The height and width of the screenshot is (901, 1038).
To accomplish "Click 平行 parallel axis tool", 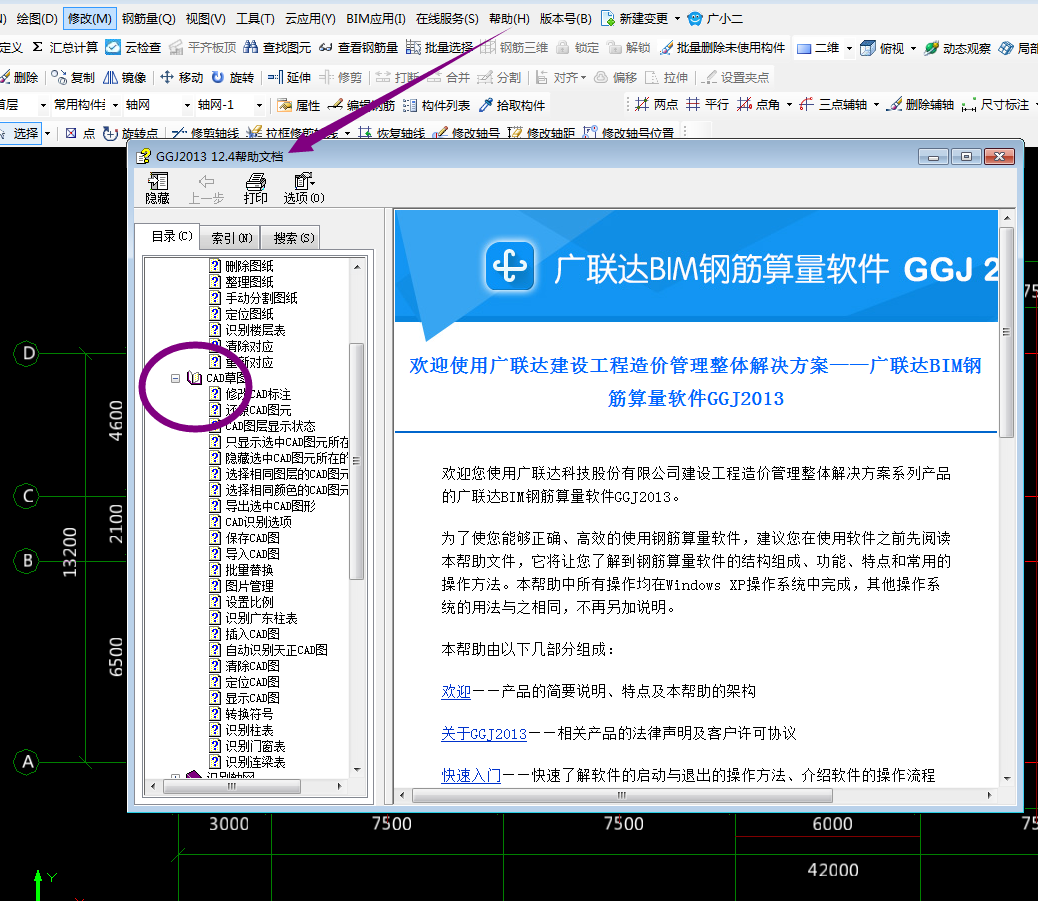I will pyautogui.click(x=707, y=104).
